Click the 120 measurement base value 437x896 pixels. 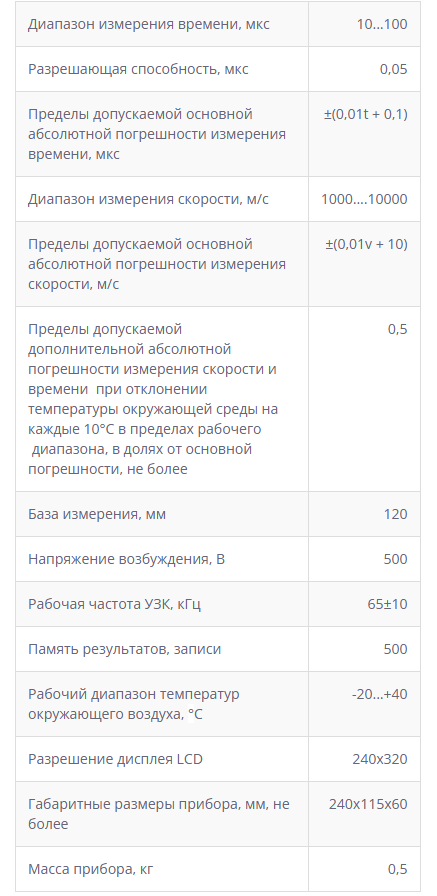(x=395, y=514)
